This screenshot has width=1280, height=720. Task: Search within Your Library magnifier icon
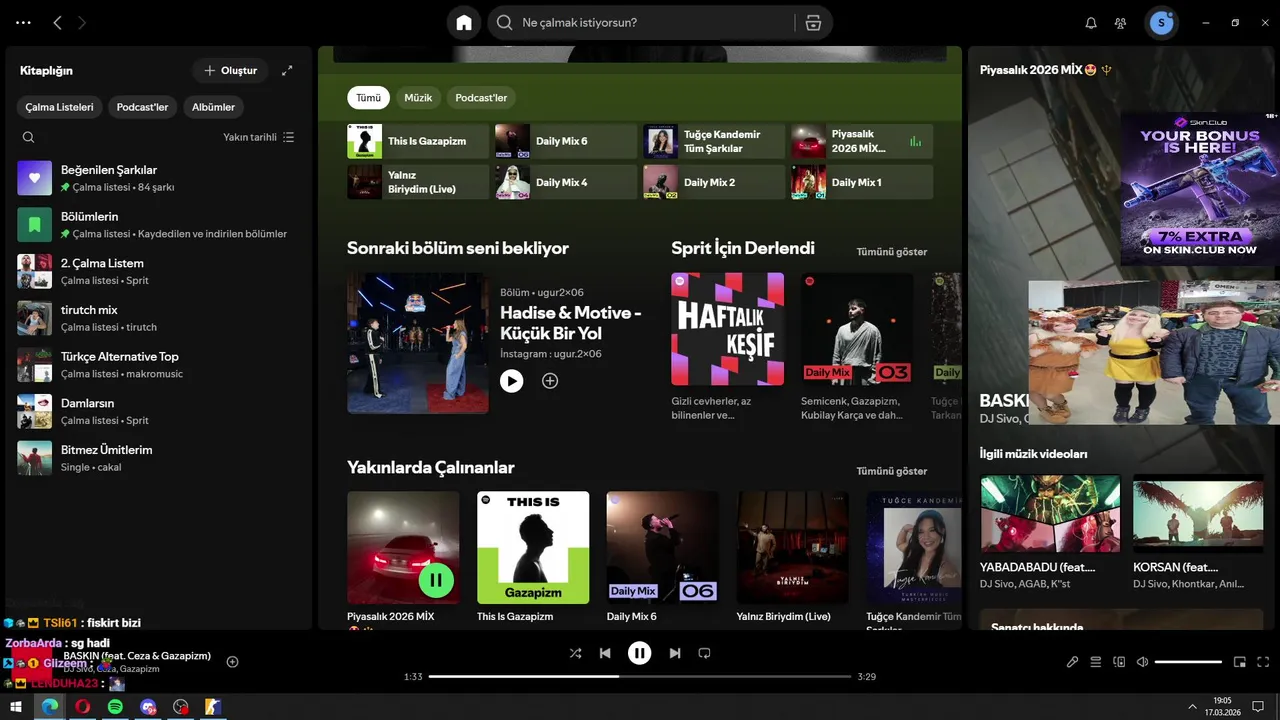pyautogui.click(x=28, y=137)
